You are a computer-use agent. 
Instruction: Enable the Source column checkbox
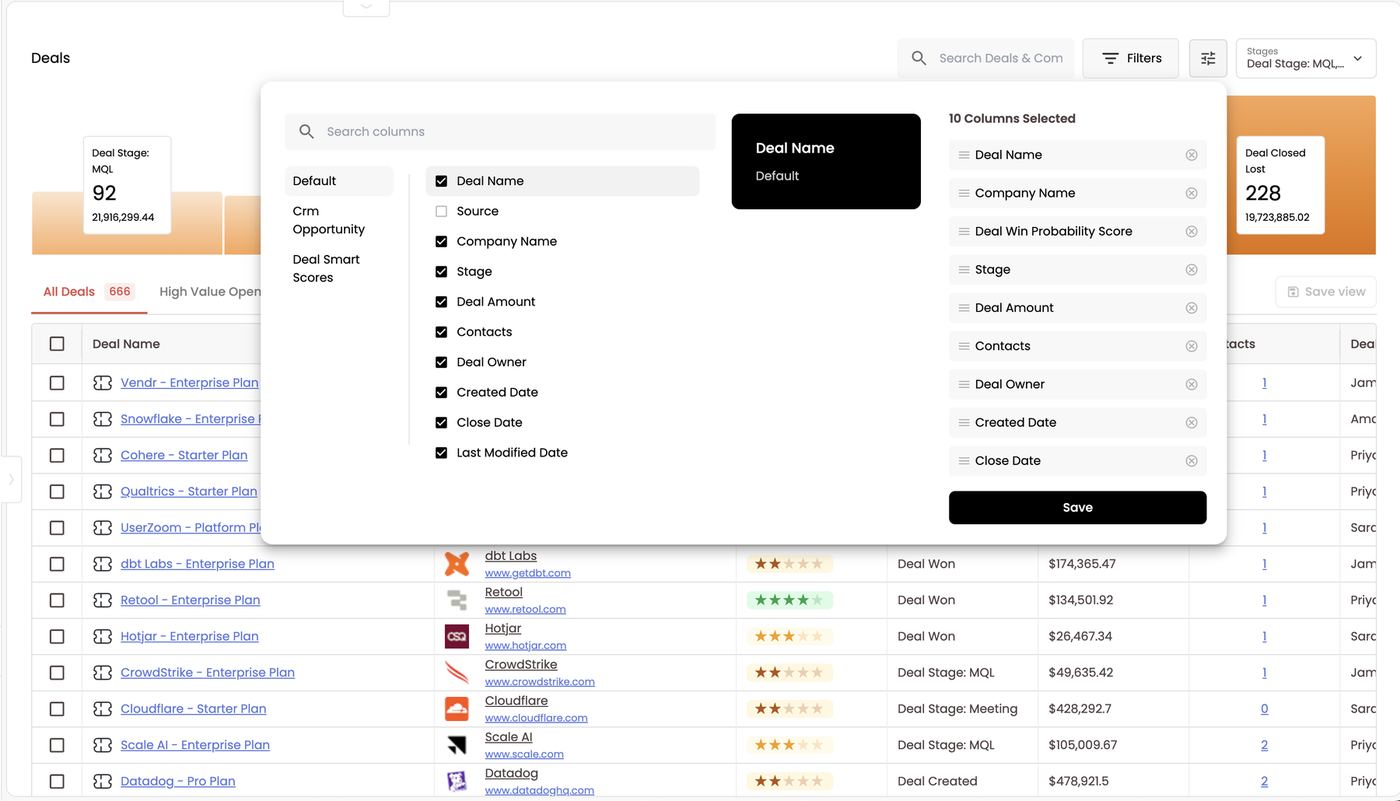(441, 211)
